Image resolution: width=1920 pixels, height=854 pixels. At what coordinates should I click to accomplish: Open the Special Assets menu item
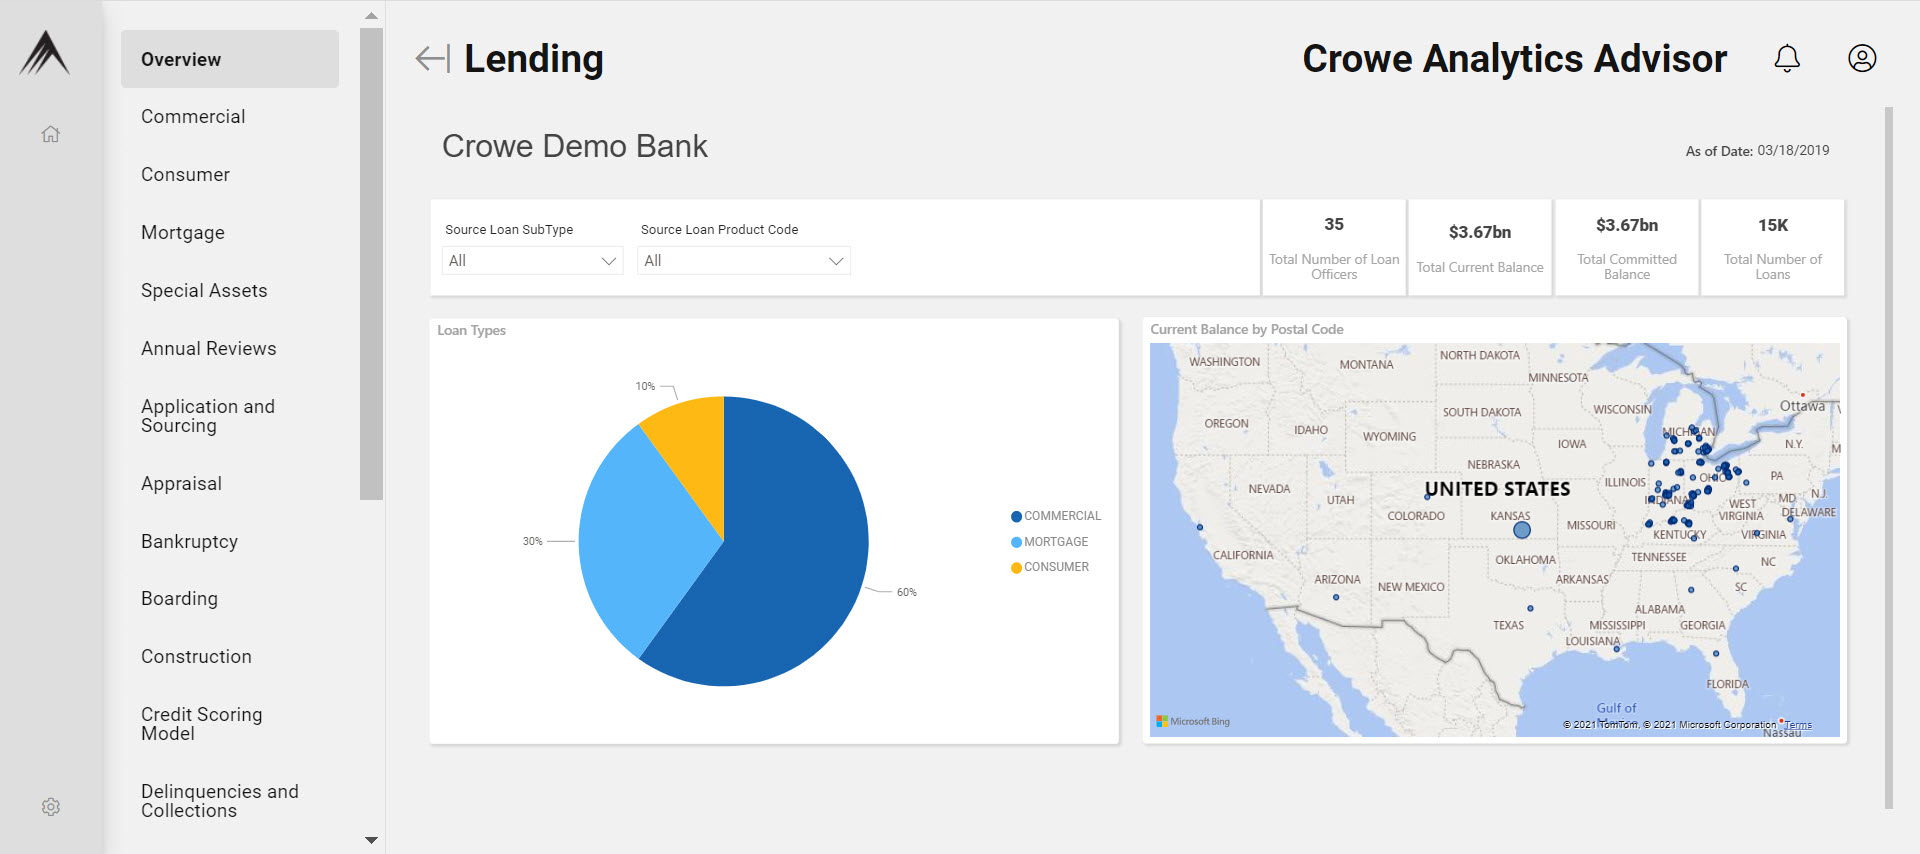coord(204,291)
